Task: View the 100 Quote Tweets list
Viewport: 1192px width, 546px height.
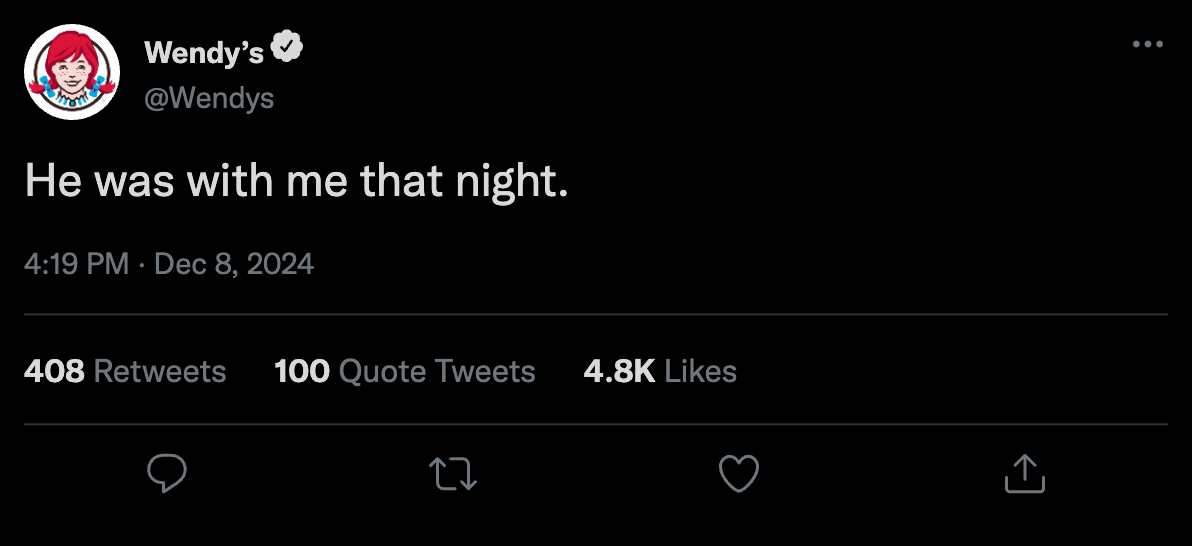Action: coord(404,372)
